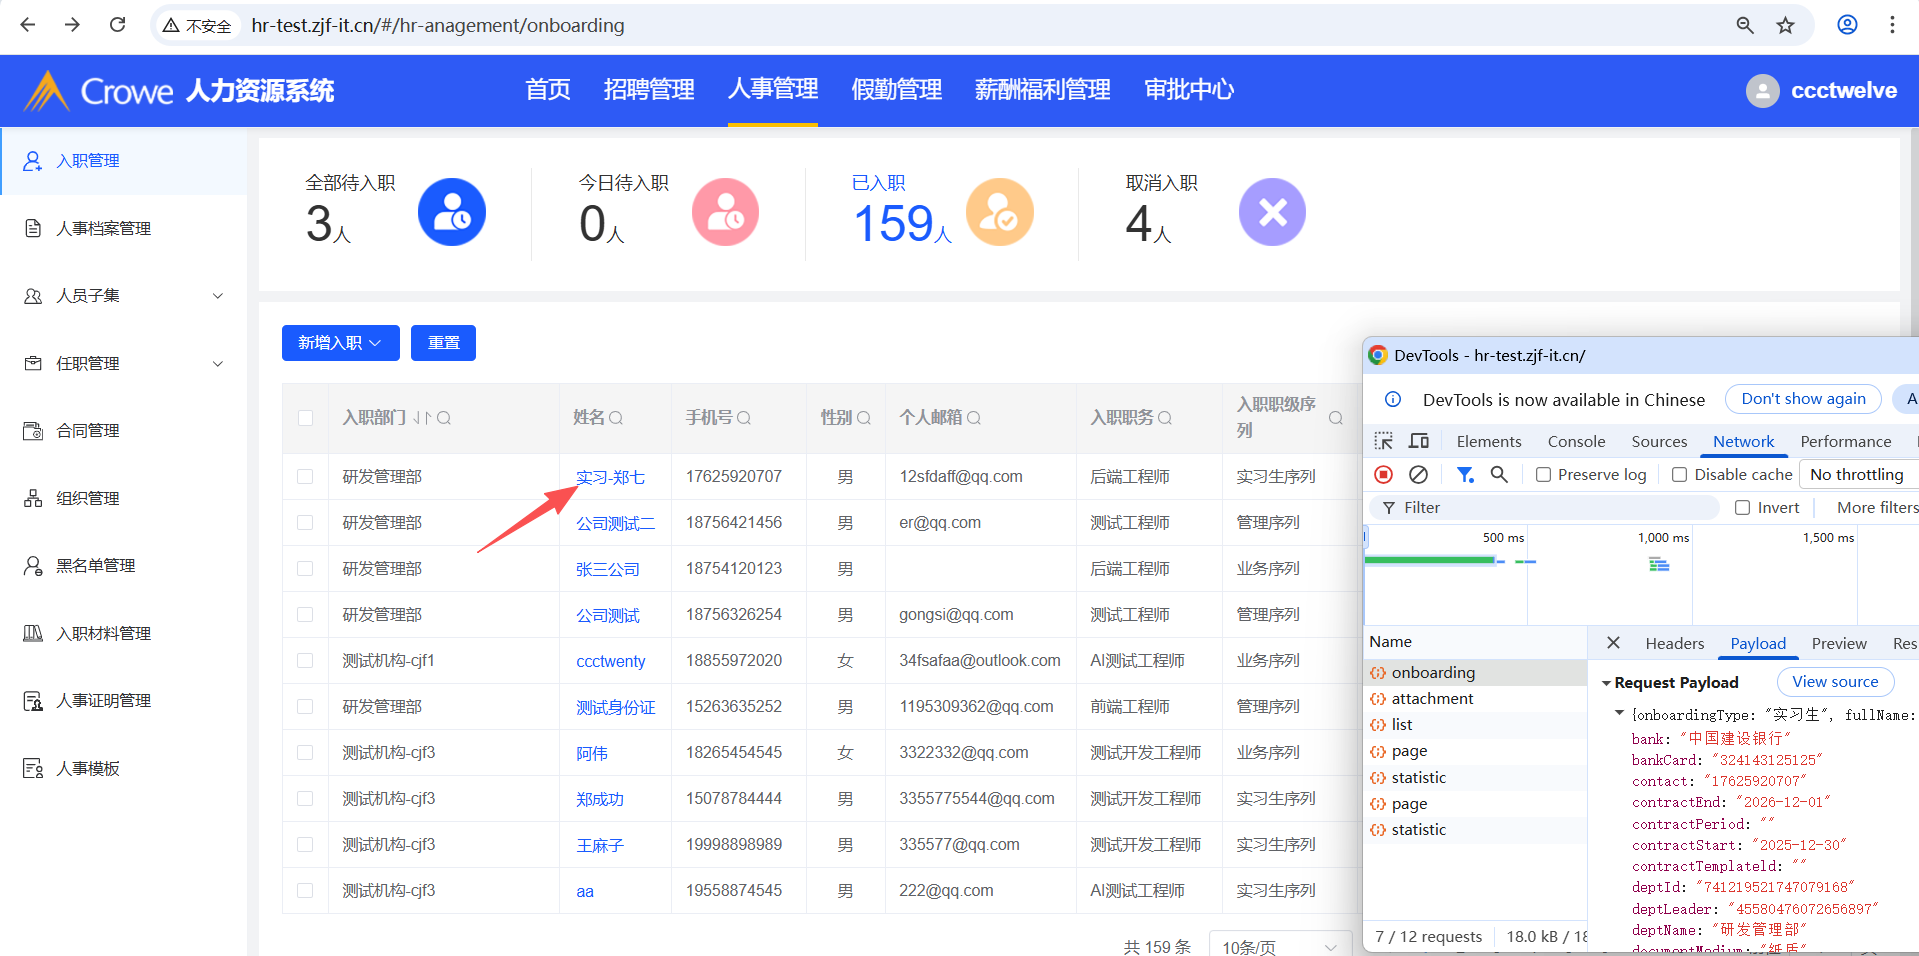The width and height of the screenshot is (1919, 956).
Task: Click the DevTools inspect element picker icon
Action: 1384,441
